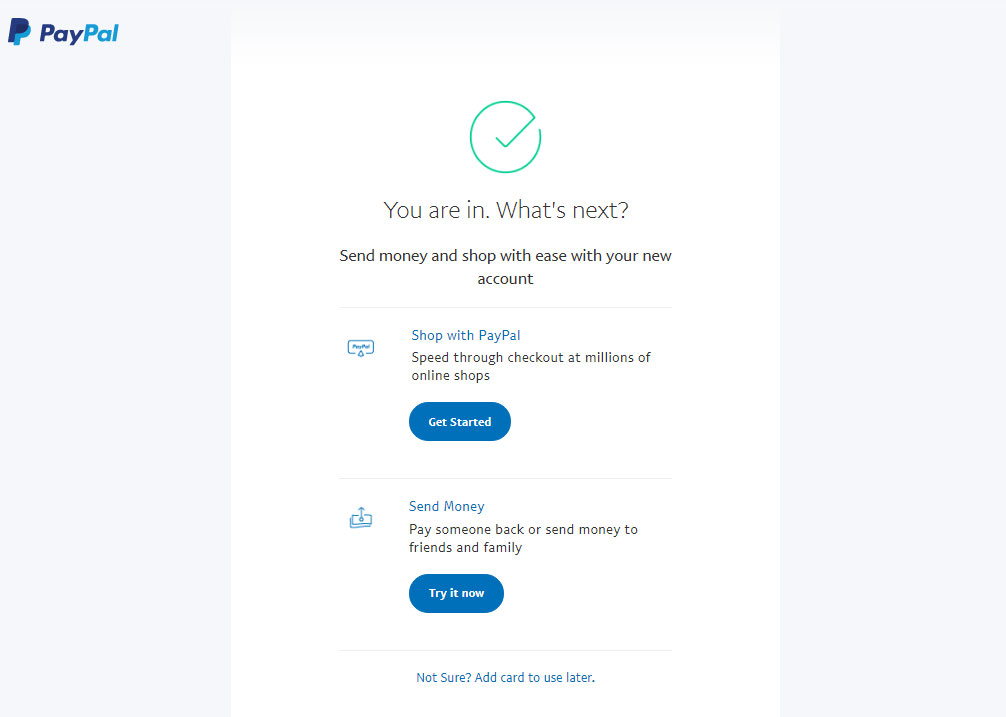Select Get Started to begin shopping
The height and width of the screenshot is (717, 1006).
[459, 421]
